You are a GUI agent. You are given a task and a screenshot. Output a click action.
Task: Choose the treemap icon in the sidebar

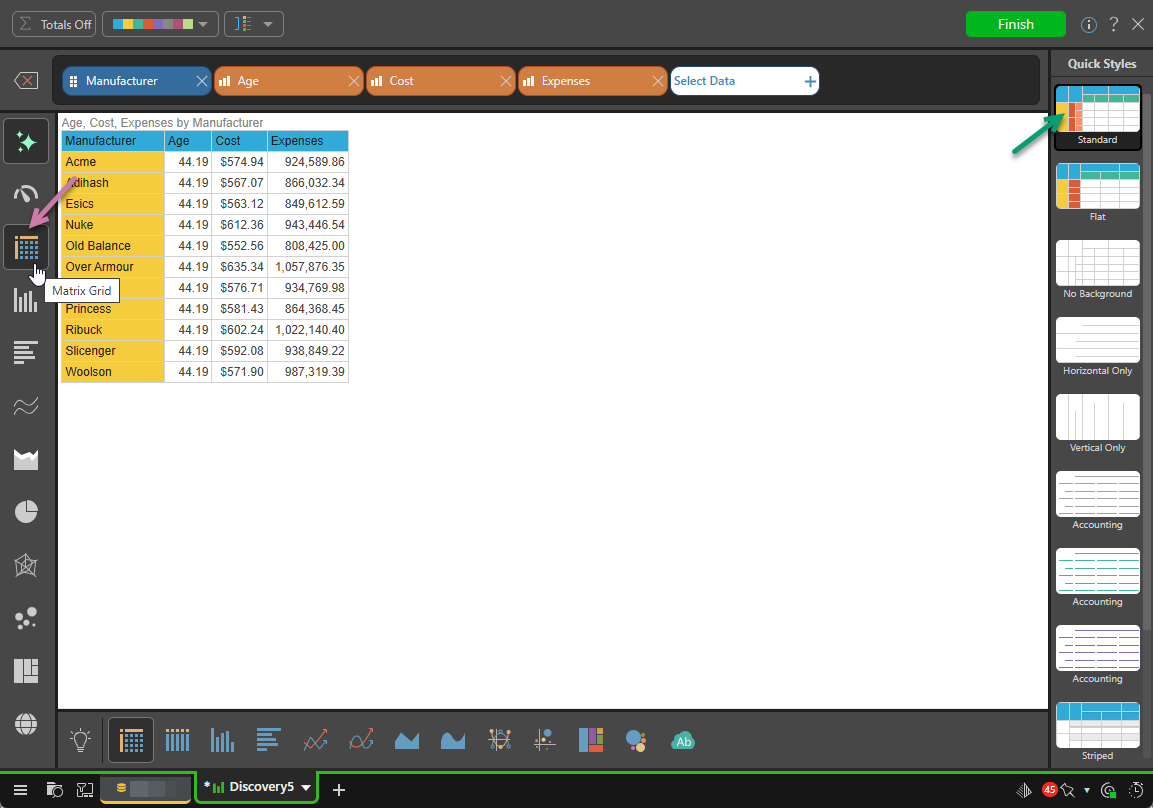coord(26,670)
